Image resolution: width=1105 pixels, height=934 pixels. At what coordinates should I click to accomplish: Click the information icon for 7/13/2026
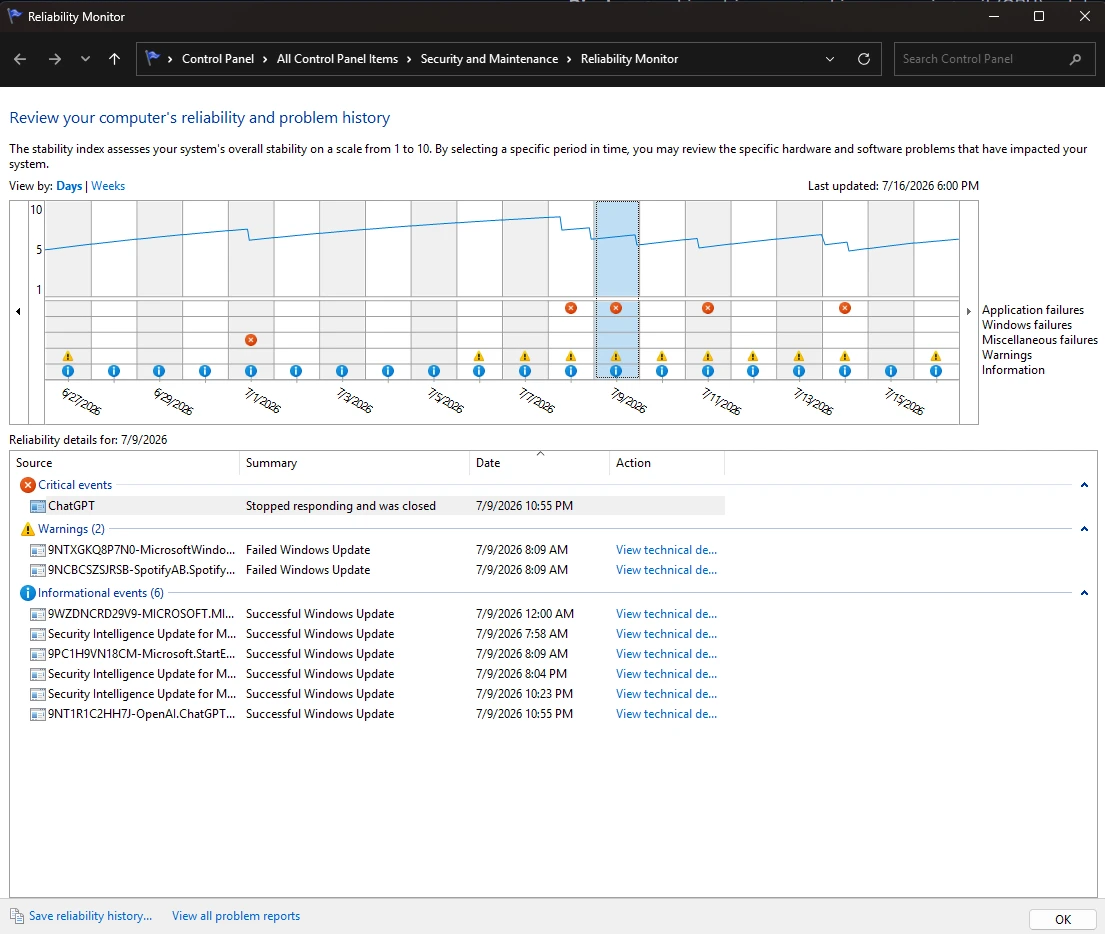click(x=798, y=371)
